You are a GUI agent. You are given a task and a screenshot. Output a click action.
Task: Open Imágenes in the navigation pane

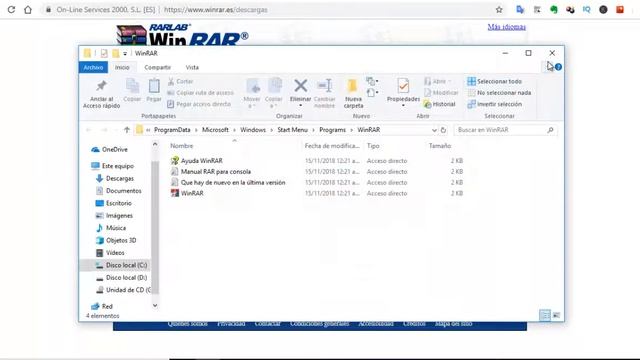click(x=114, y=216)
